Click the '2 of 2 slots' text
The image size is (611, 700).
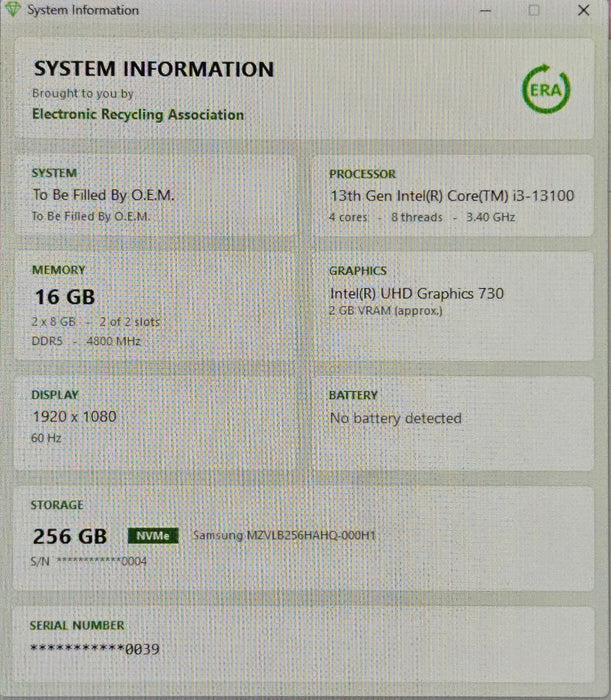tap(129, 321)
